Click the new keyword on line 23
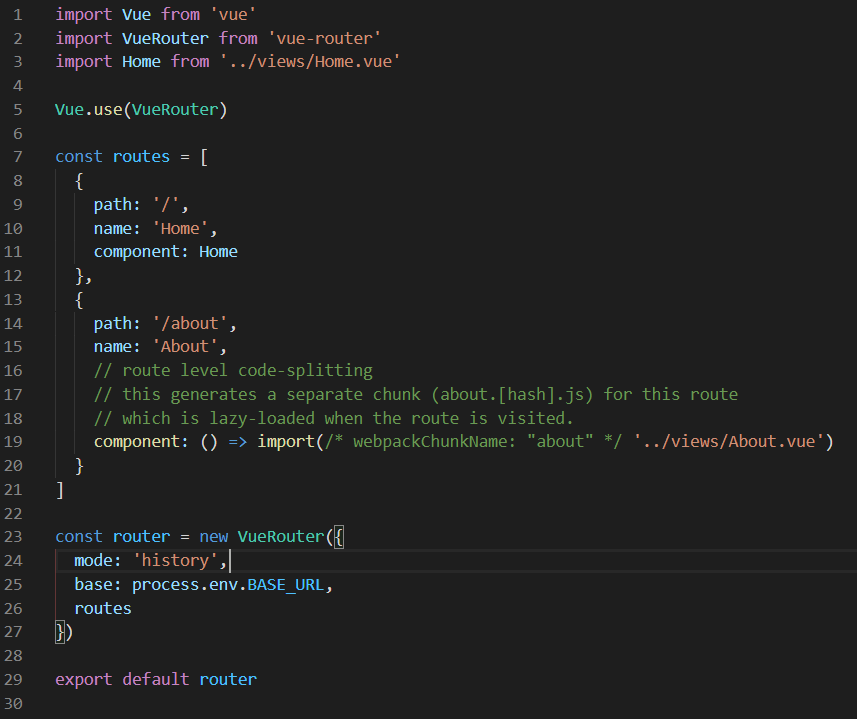The image size is (857, 719). pyautogui.click(x=213, y=537)
